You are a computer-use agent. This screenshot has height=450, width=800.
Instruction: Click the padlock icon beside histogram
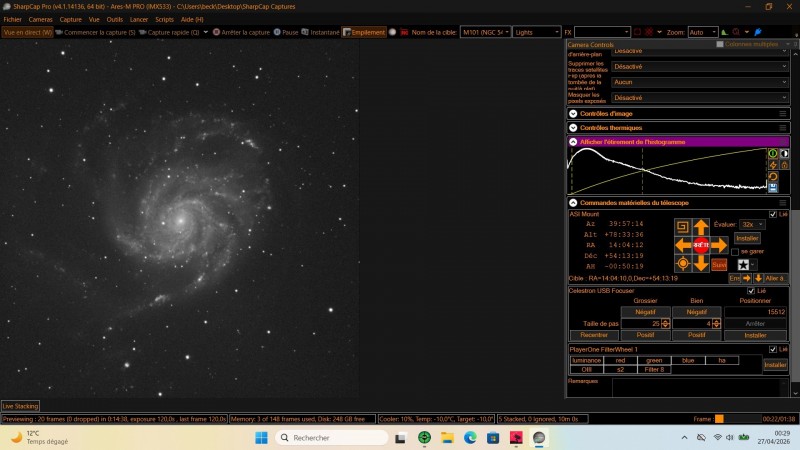pos(784,165)
